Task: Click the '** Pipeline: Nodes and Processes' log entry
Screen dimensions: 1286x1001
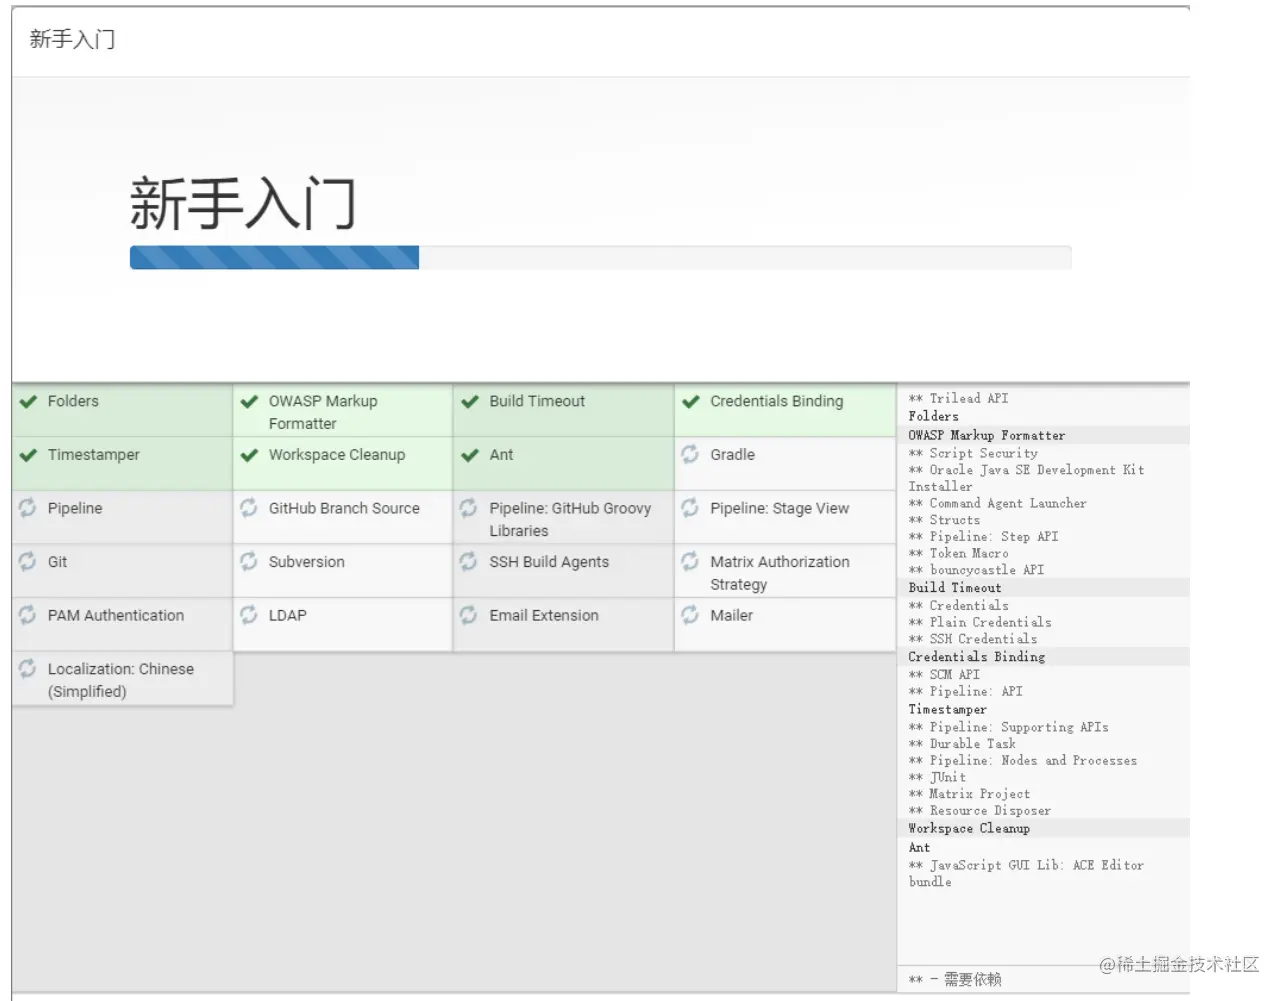Action: pos(1022,761)
